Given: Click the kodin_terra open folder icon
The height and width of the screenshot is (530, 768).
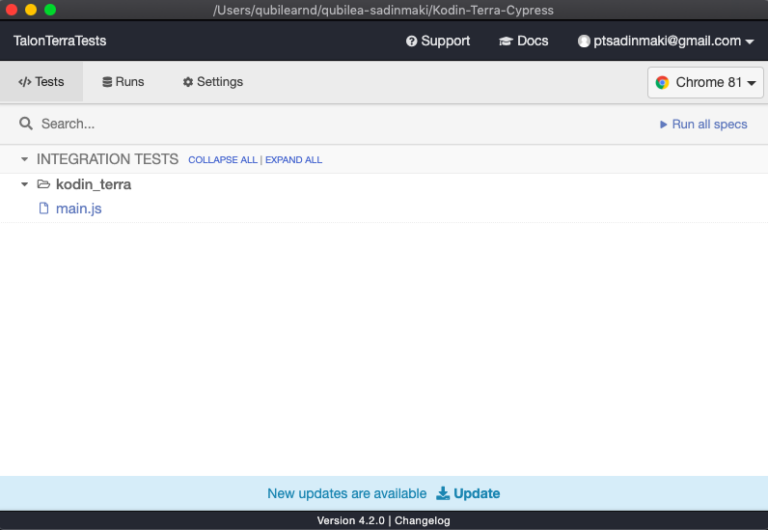Looking at the screenshot, I should pos(44,184).
